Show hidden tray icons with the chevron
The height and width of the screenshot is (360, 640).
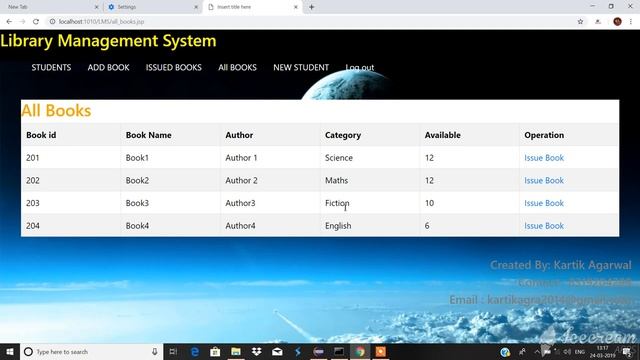tap(537, 352)
